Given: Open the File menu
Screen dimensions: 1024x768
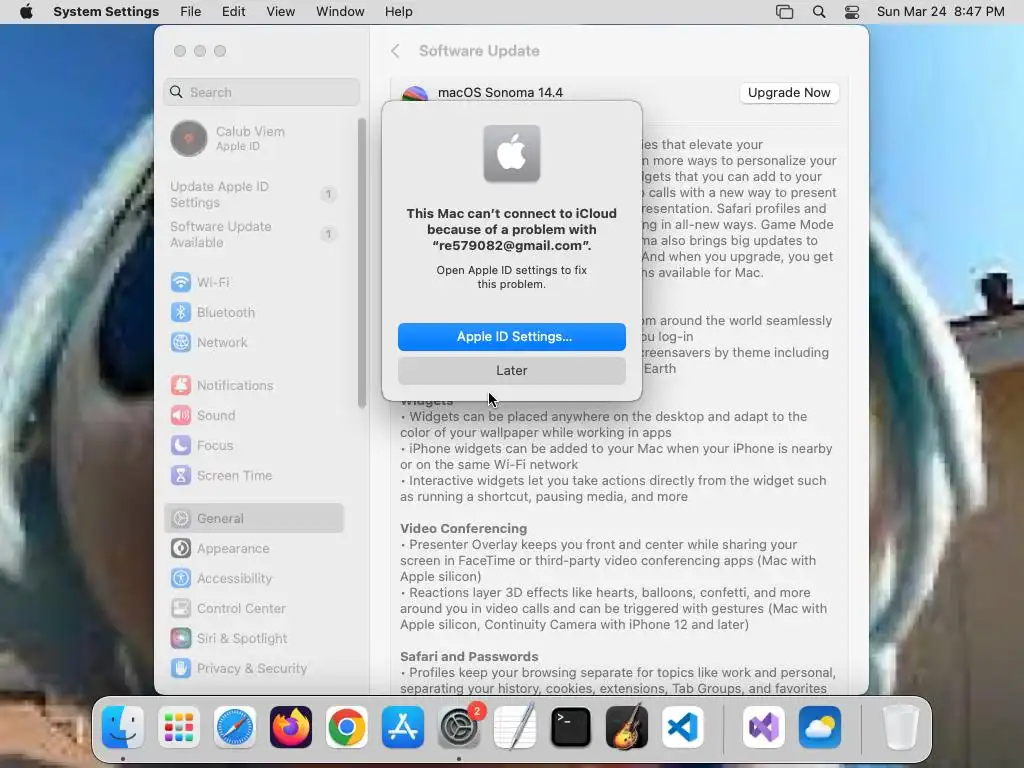Looking at the screenshot, I should 191,12.
